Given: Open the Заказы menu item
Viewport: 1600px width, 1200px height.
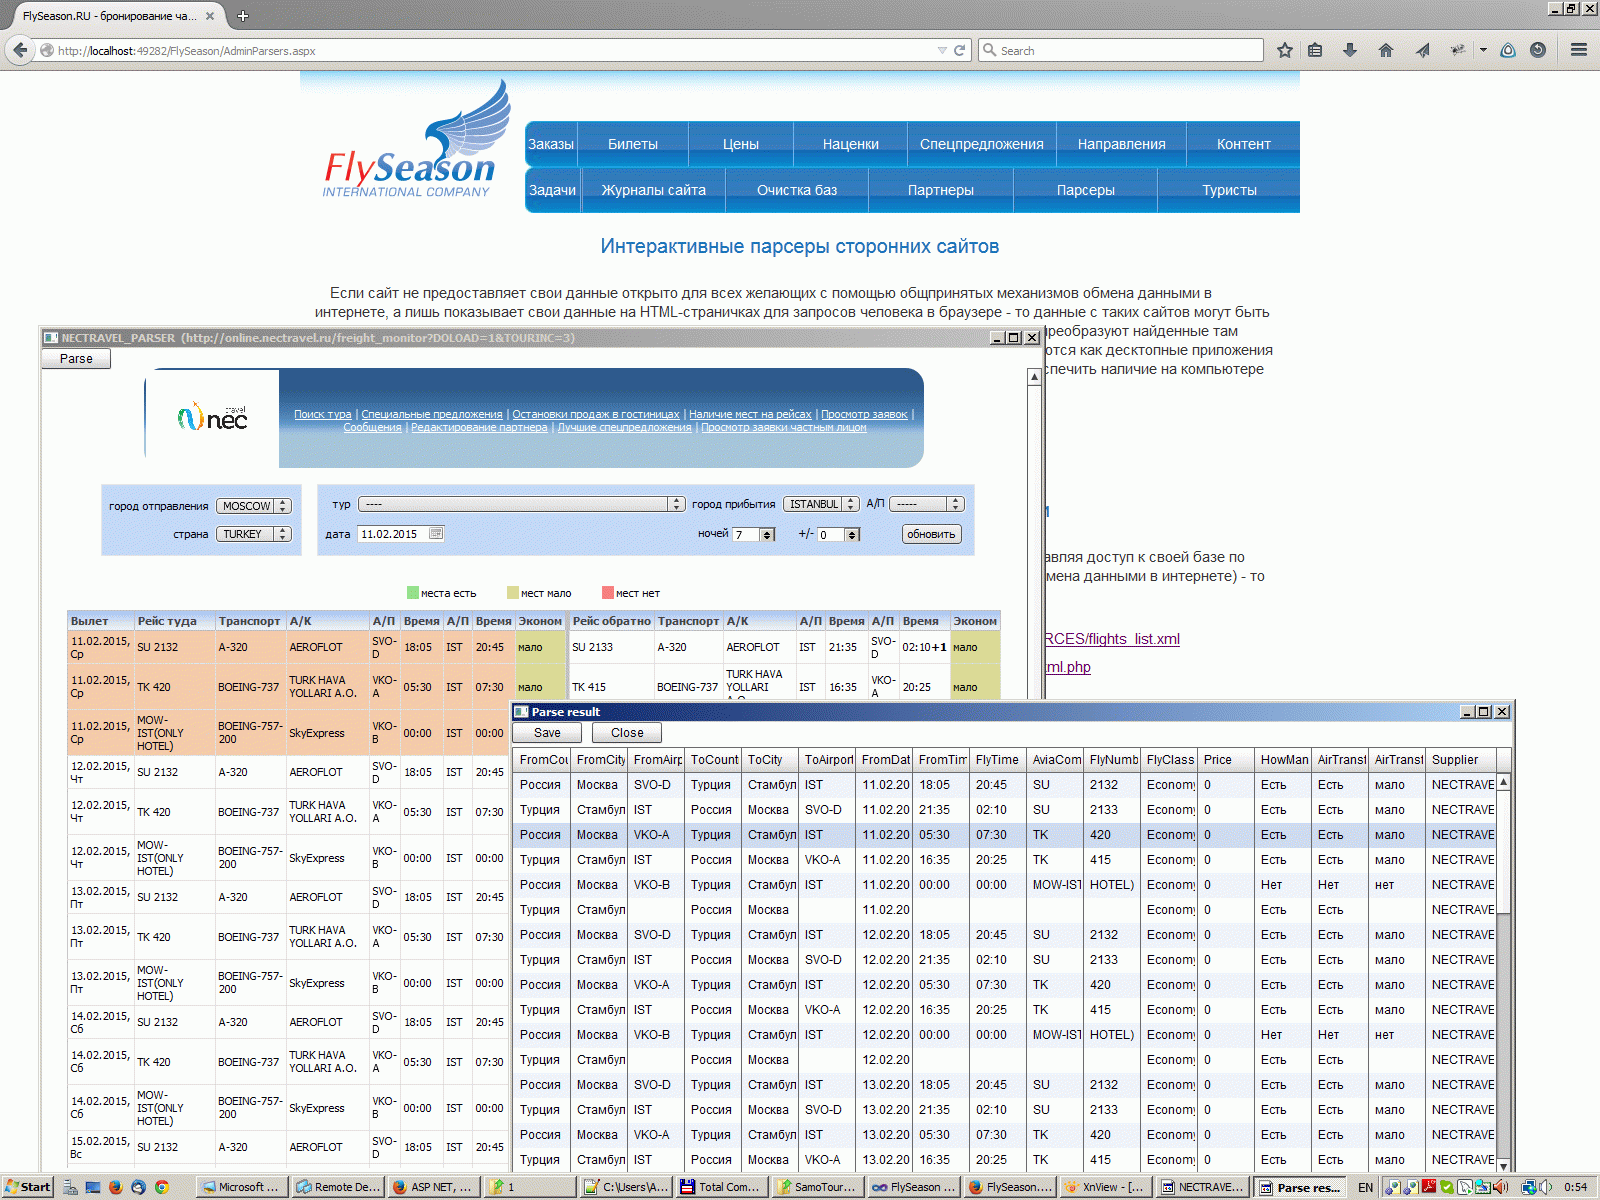Looking at the screenshot, I should 551,144.
